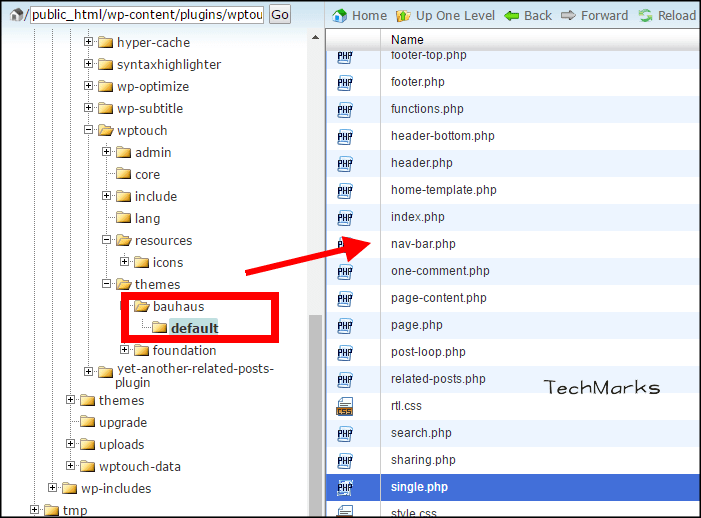This screenshot has height=518, width=701.
Task: Click the folder tree vertical scrollbar
Action: coord(315,400)
